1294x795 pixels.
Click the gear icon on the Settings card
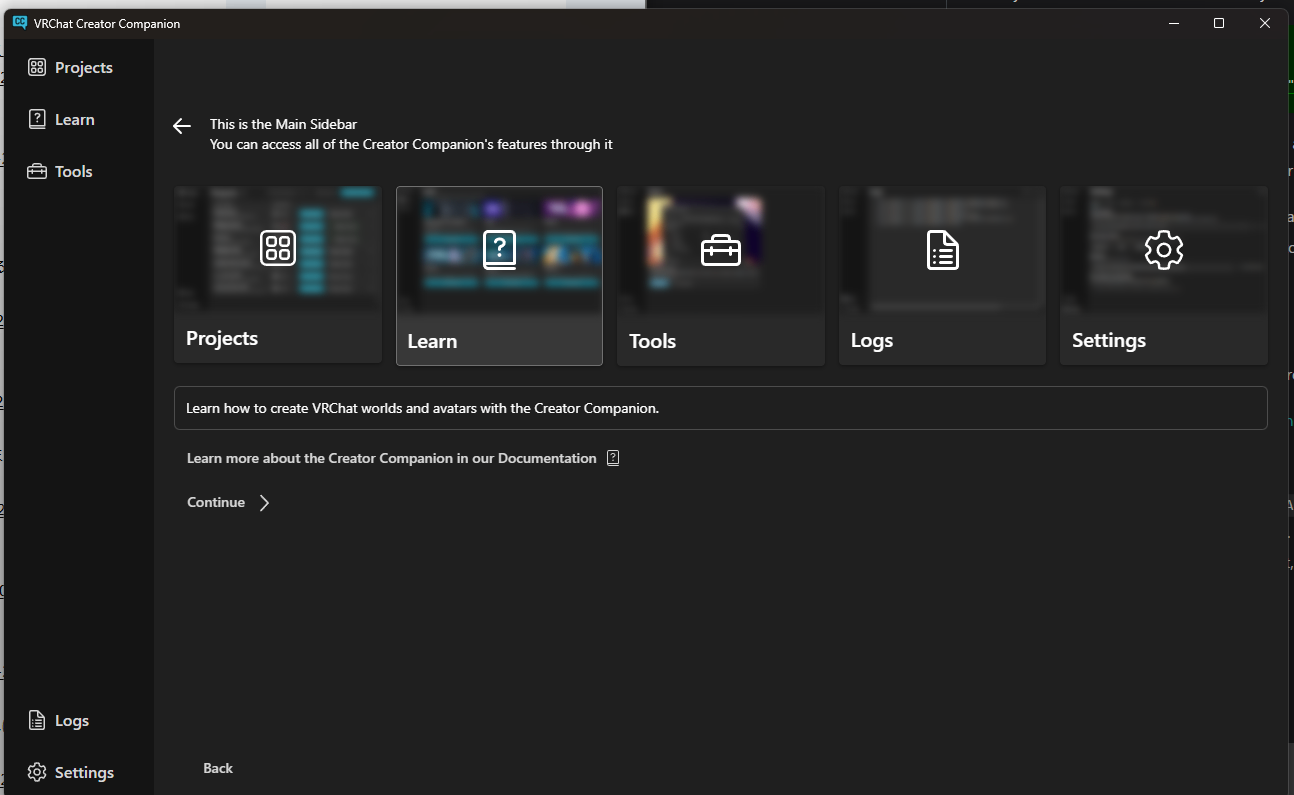(x=1164, y=250)
